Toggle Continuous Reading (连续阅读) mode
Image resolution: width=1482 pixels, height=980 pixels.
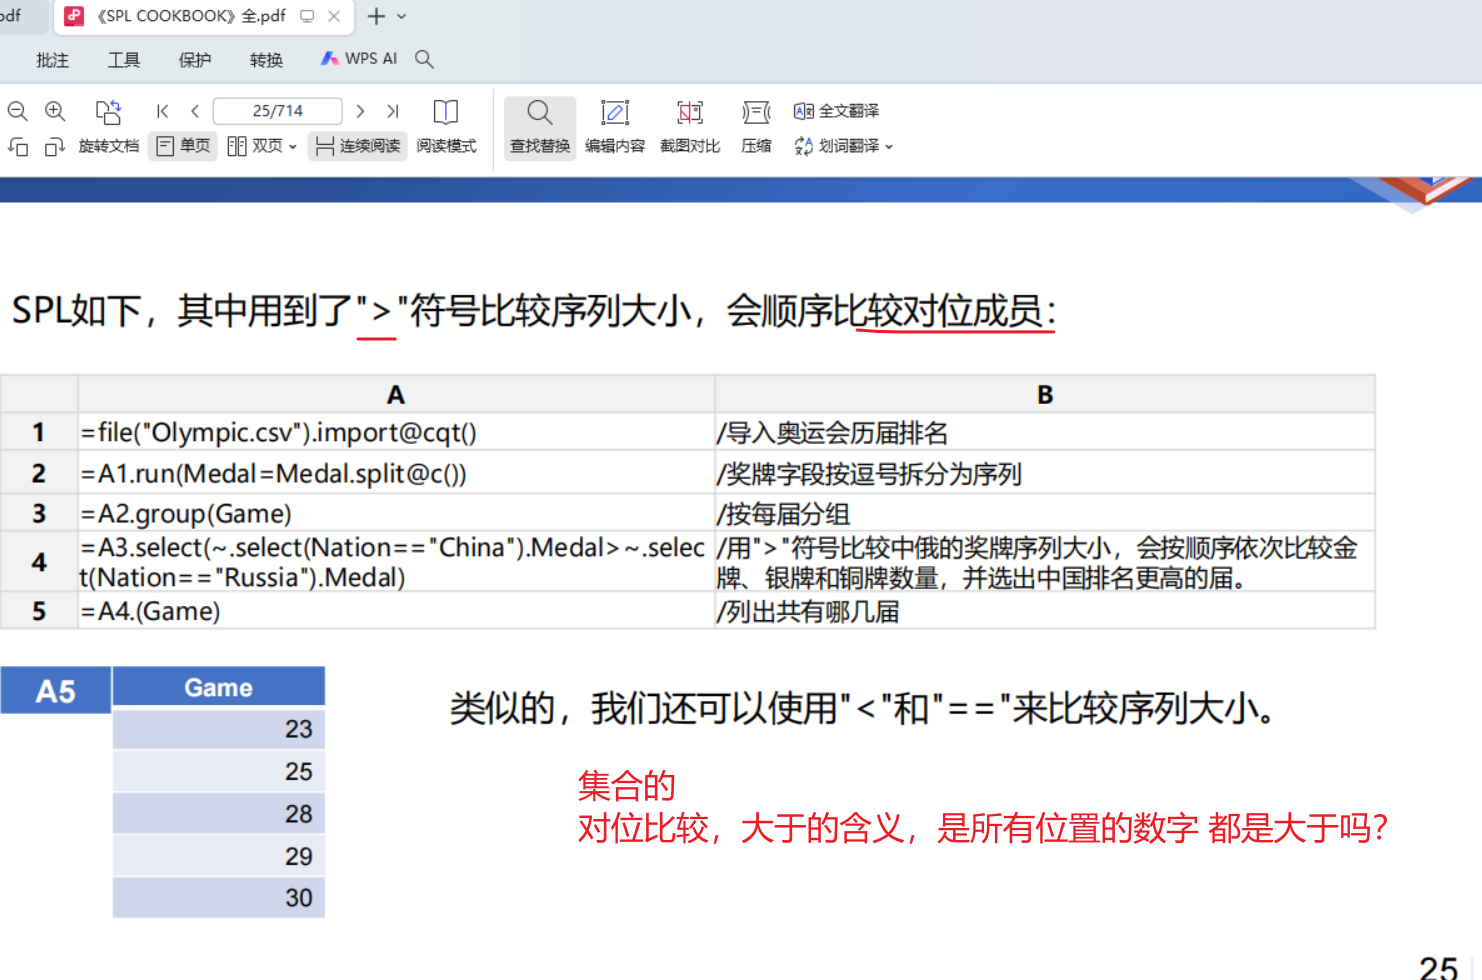click(x=358, y=146)
